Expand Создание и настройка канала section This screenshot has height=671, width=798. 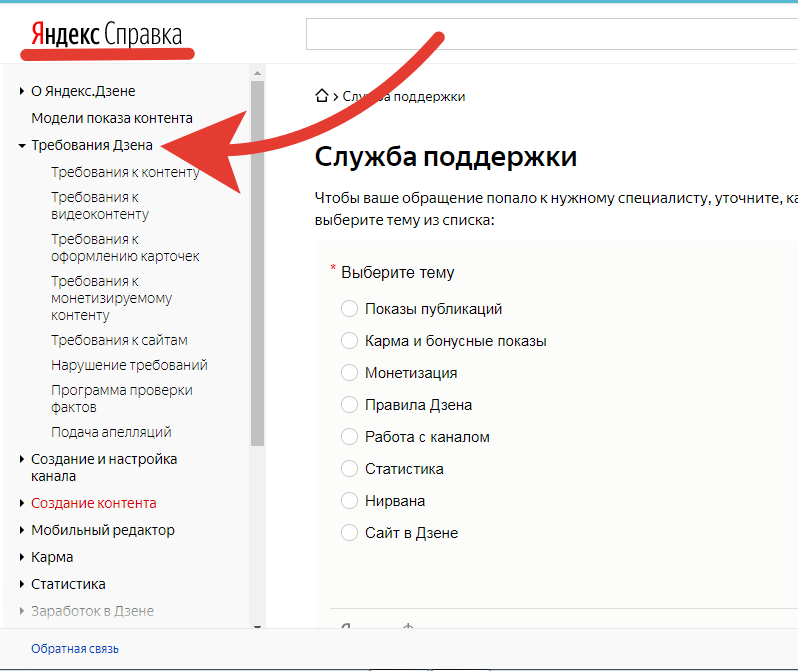[x=21, y=459]
